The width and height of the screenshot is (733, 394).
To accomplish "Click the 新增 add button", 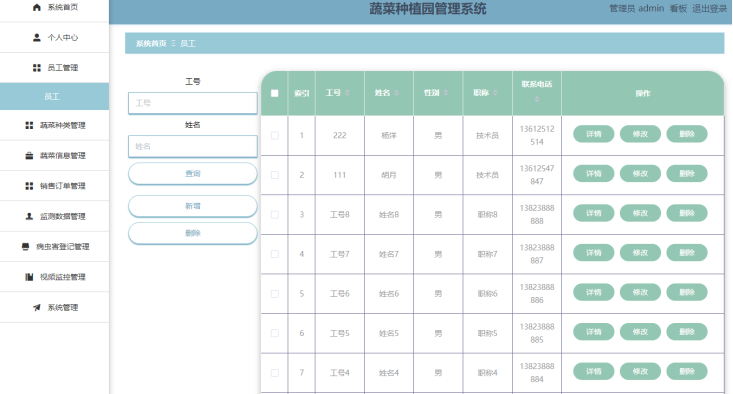I will (193, 206).
